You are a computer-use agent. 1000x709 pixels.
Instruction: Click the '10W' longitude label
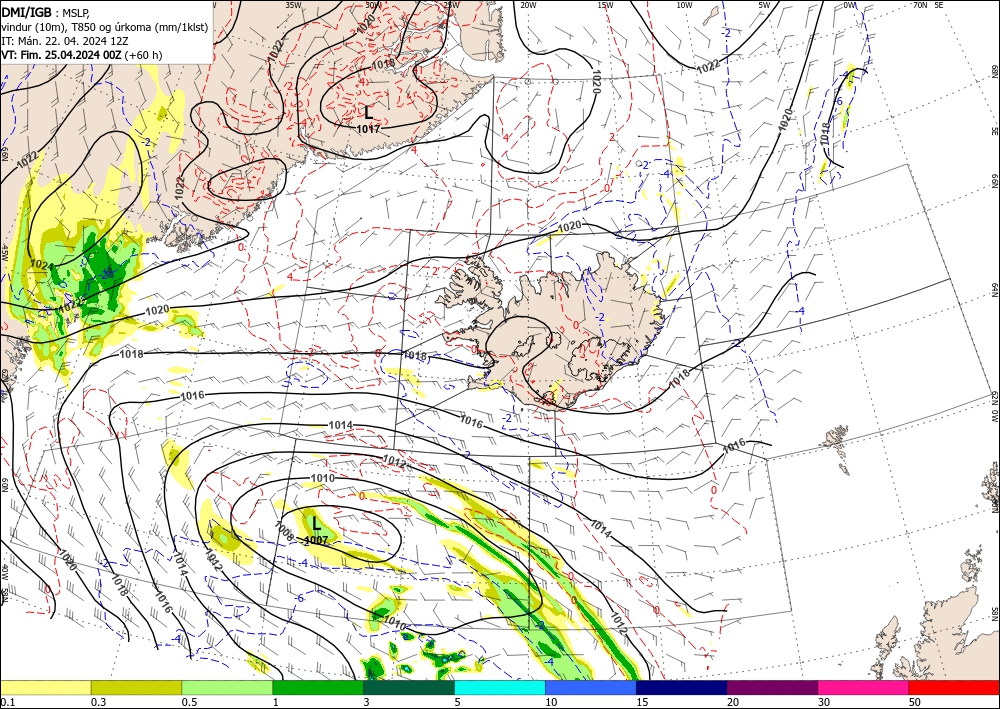(684, 5)
